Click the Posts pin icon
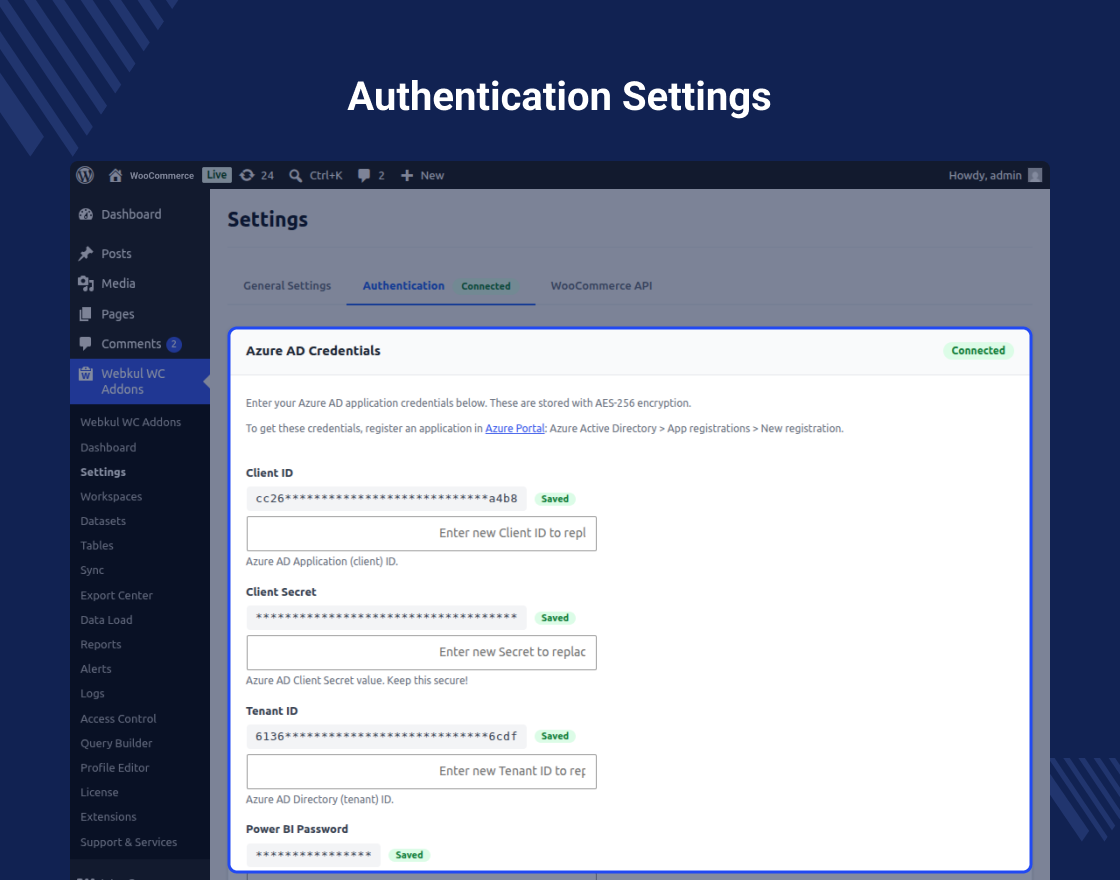This screenshot has width=1120, height=880. pos(86,254)
